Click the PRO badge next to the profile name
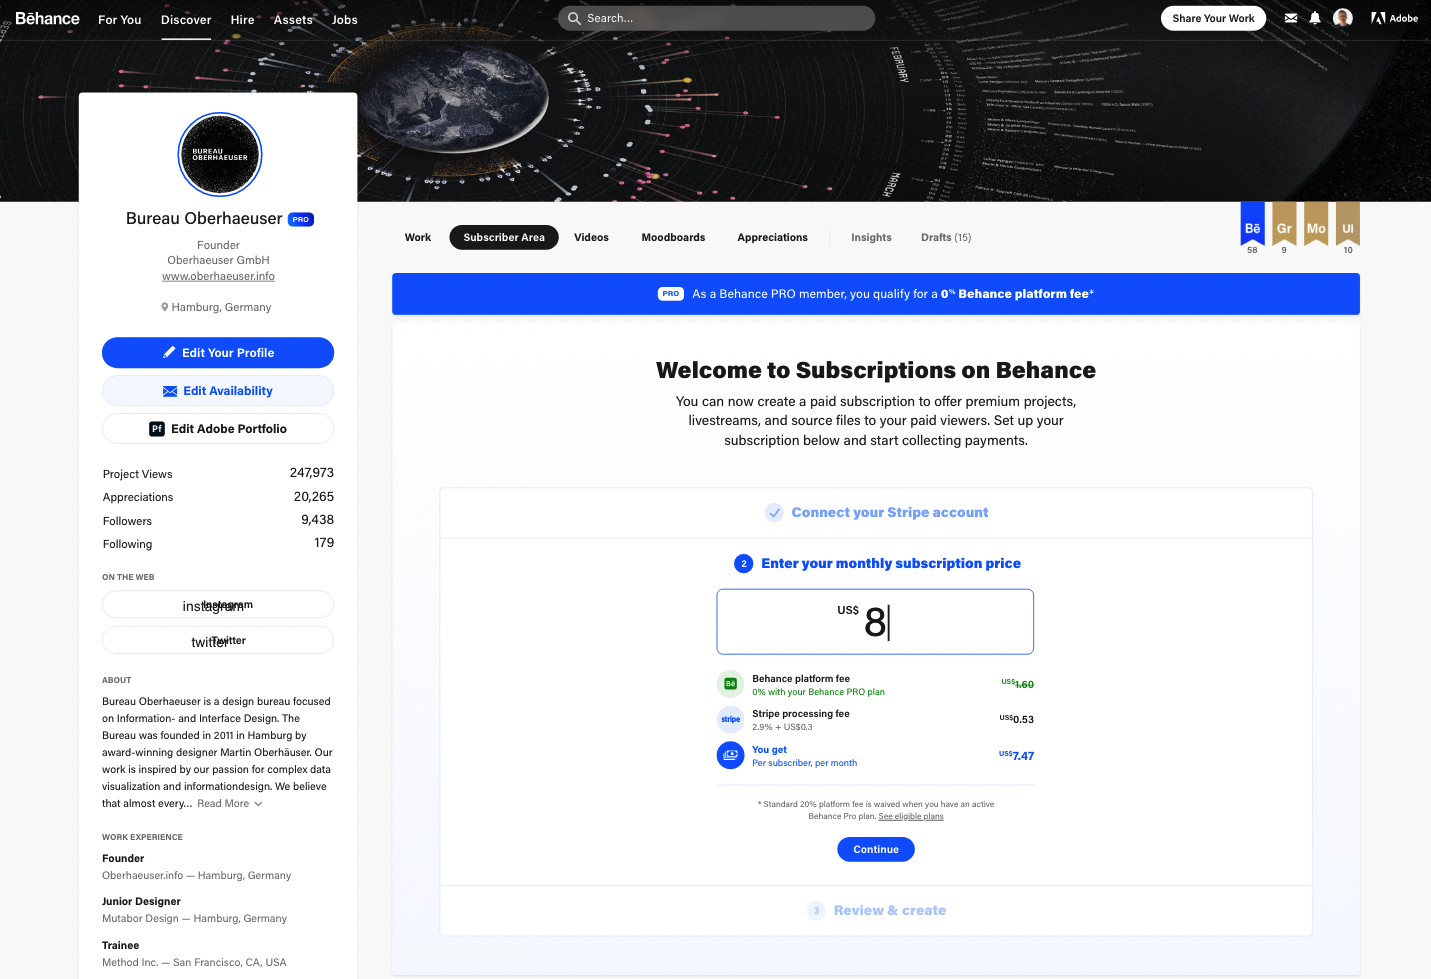This screenshot has height=979, width=1431. [301, 219]
